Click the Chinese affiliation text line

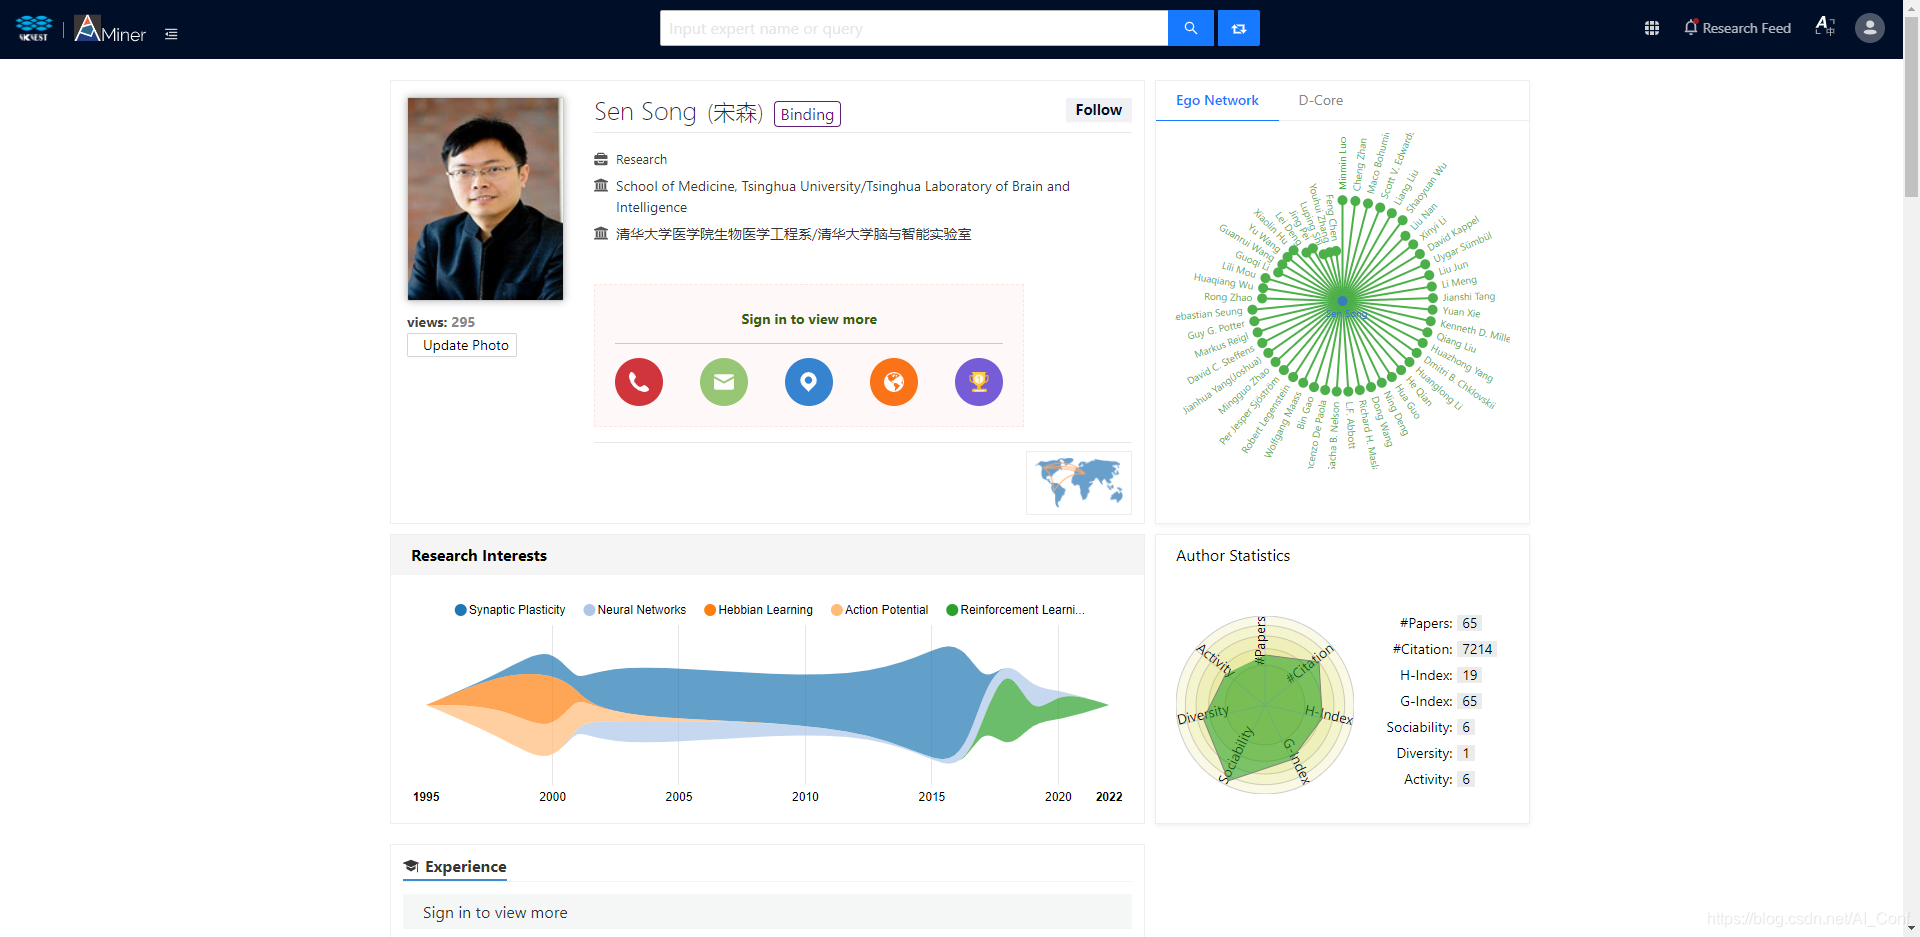pyautogui.click(x=793, y=234)
